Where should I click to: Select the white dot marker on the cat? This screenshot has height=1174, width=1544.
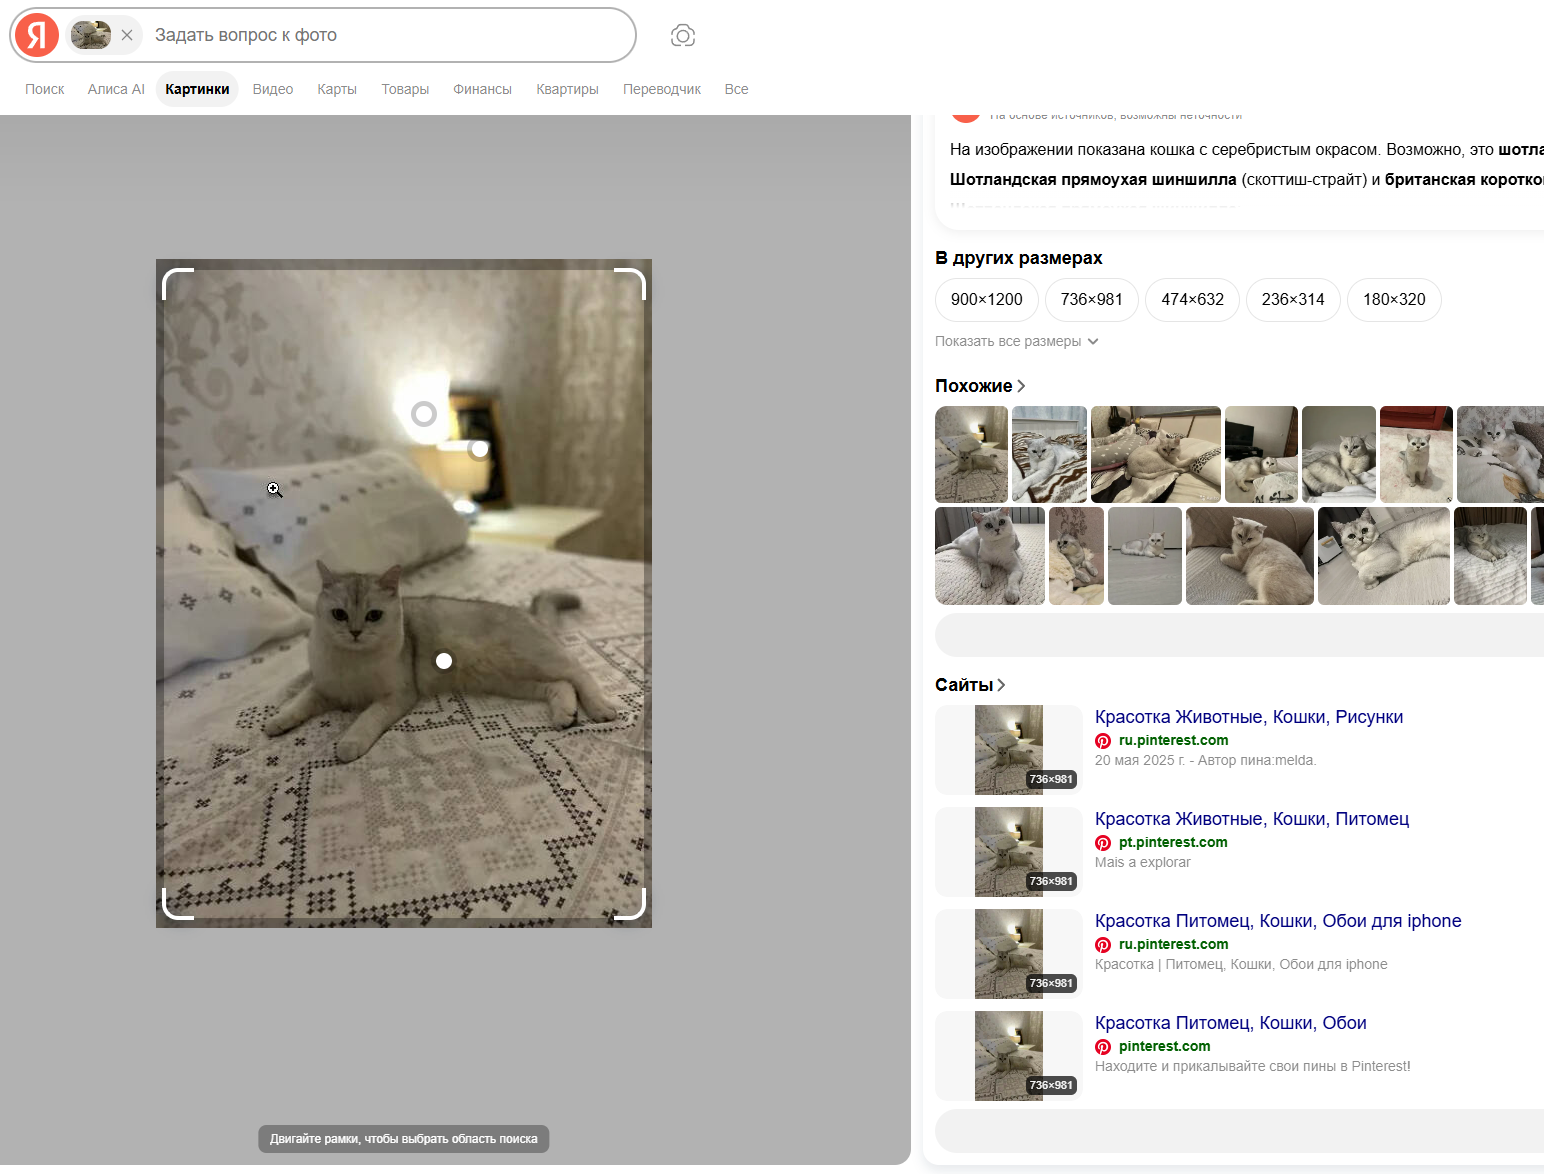tap(444, 661)
